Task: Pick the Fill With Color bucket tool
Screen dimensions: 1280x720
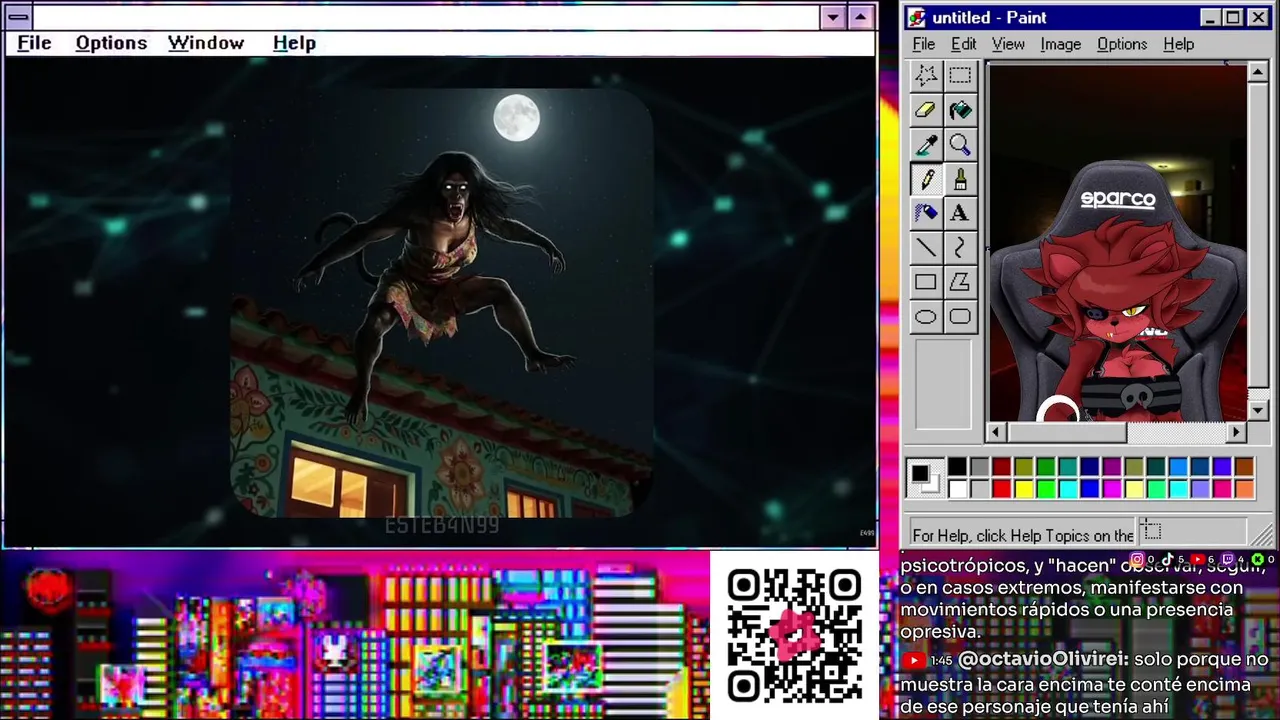Action: 960,110
